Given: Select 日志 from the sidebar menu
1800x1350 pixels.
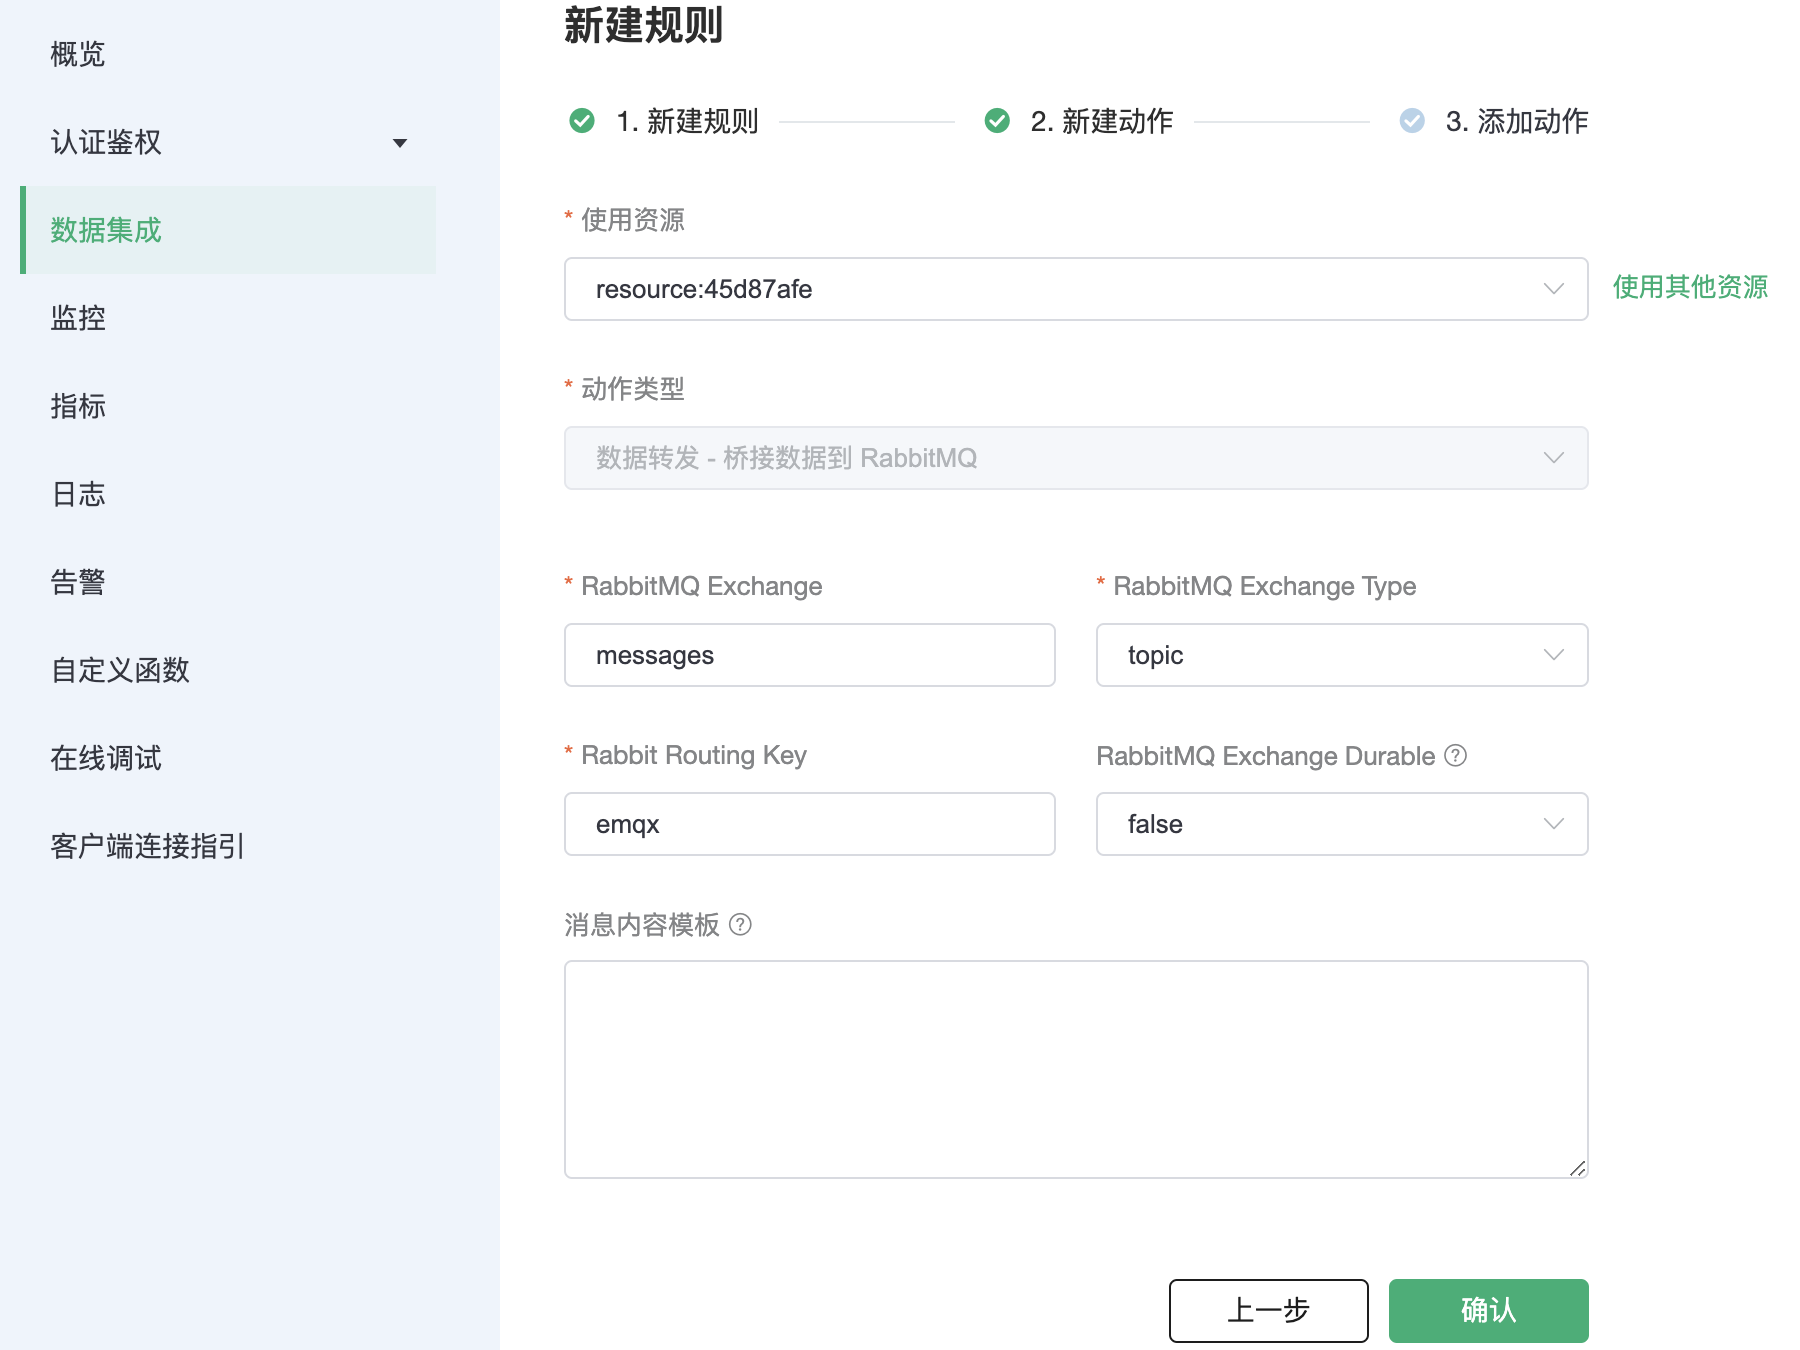Looking at the screenshot, I should 78,494.
